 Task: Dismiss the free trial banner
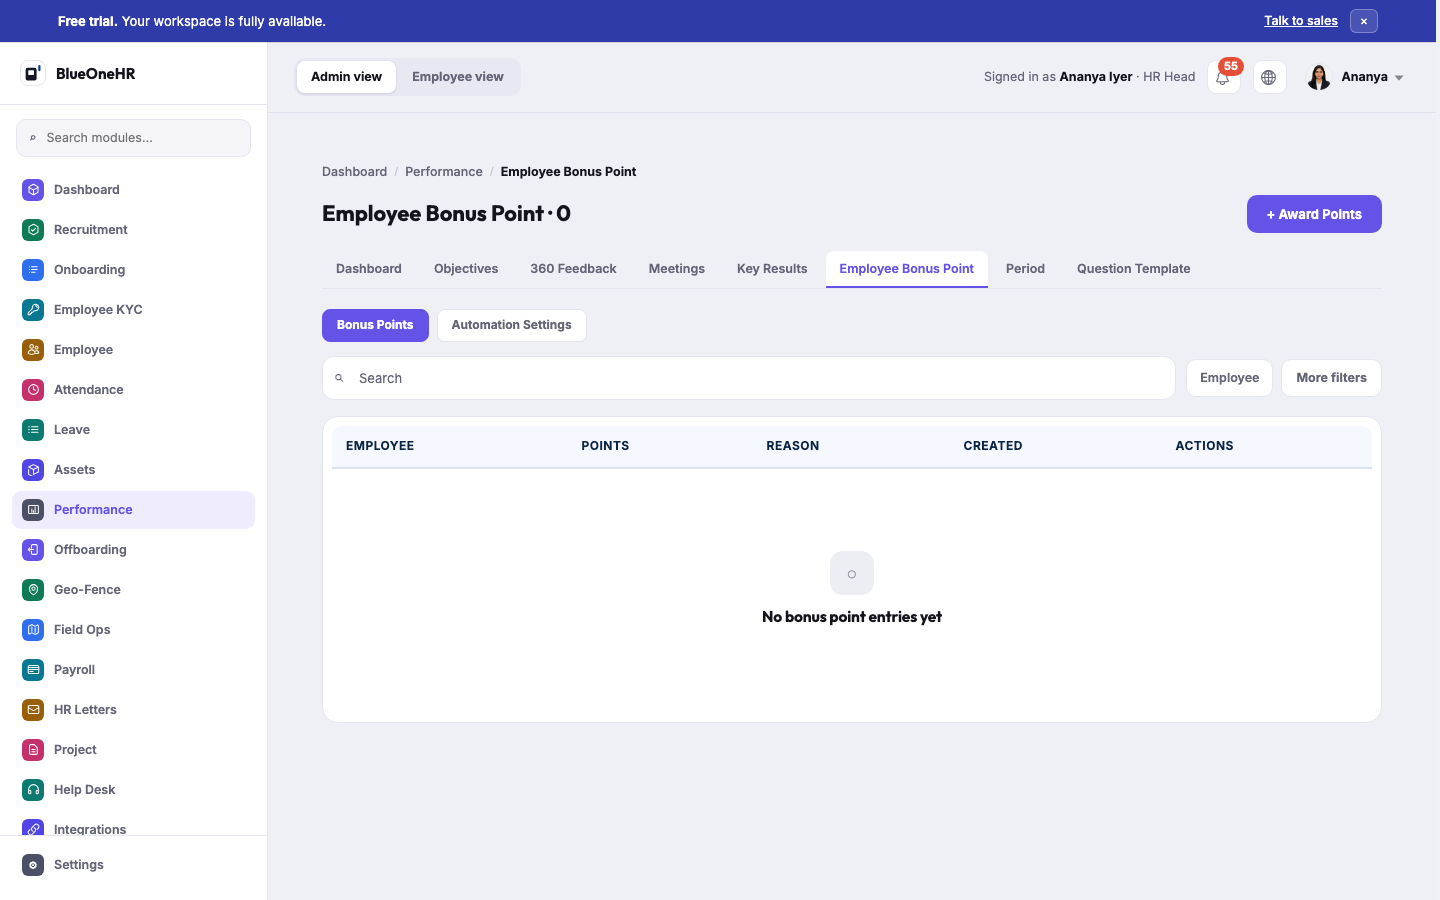1363,21
